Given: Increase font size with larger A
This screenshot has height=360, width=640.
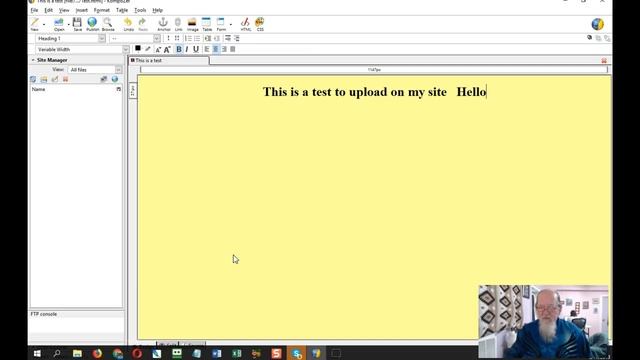Looking at the screenshot, I should [x=167, y=49].
